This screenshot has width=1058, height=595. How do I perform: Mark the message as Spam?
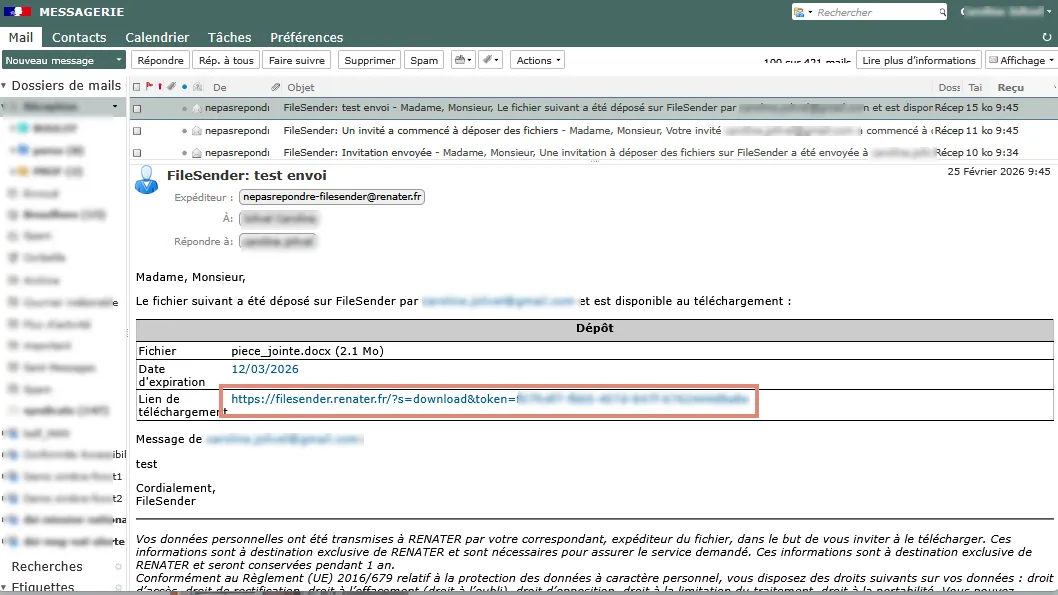tap(424, 60)
